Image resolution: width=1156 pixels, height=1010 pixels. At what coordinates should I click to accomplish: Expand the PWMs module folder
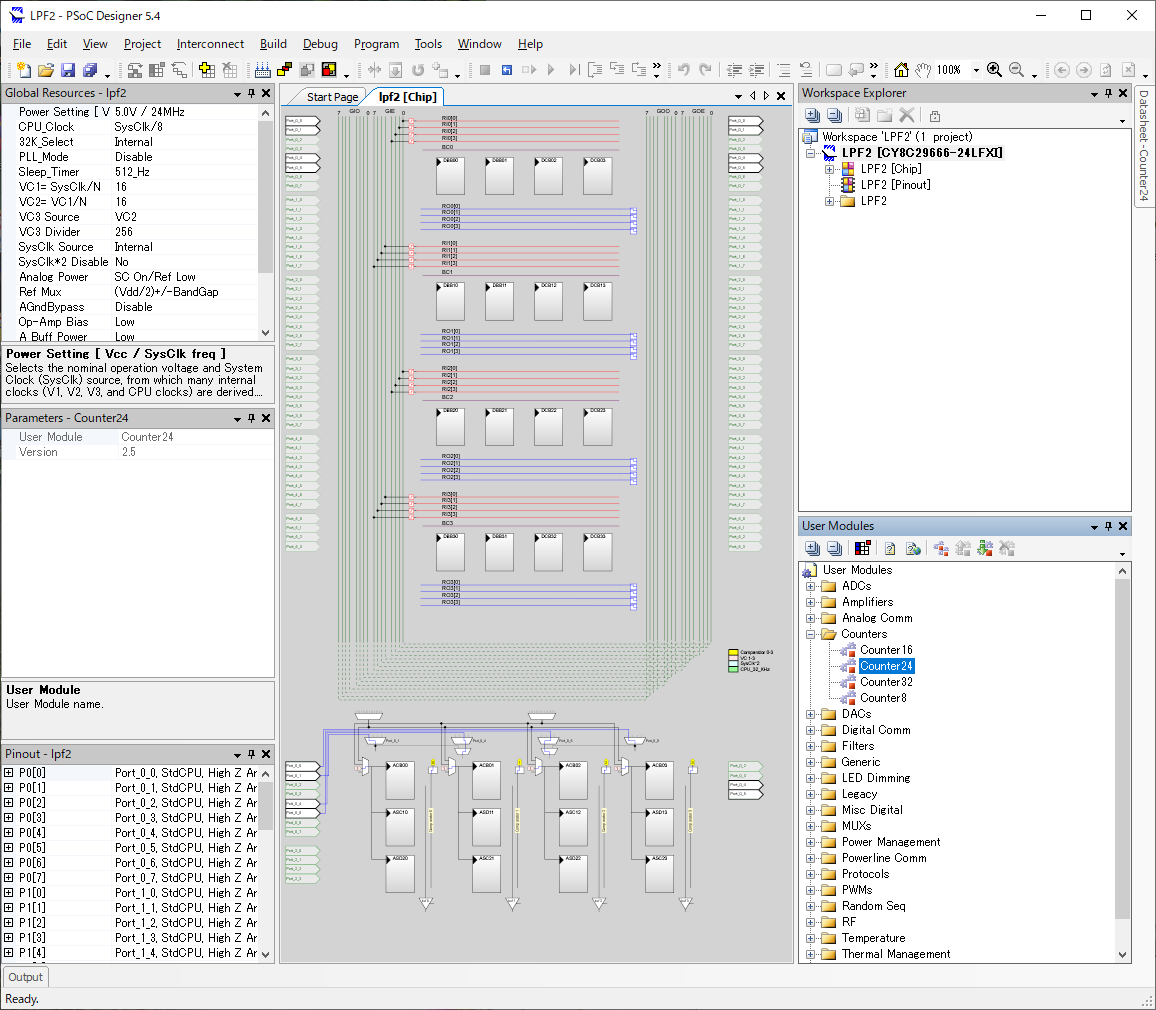point(810,890)
